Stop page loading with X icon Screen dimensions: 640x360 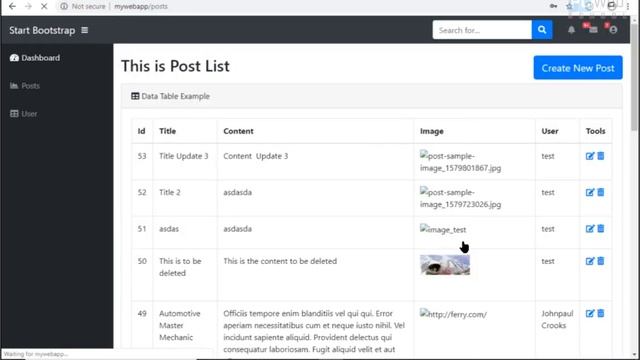click(44, 7)
